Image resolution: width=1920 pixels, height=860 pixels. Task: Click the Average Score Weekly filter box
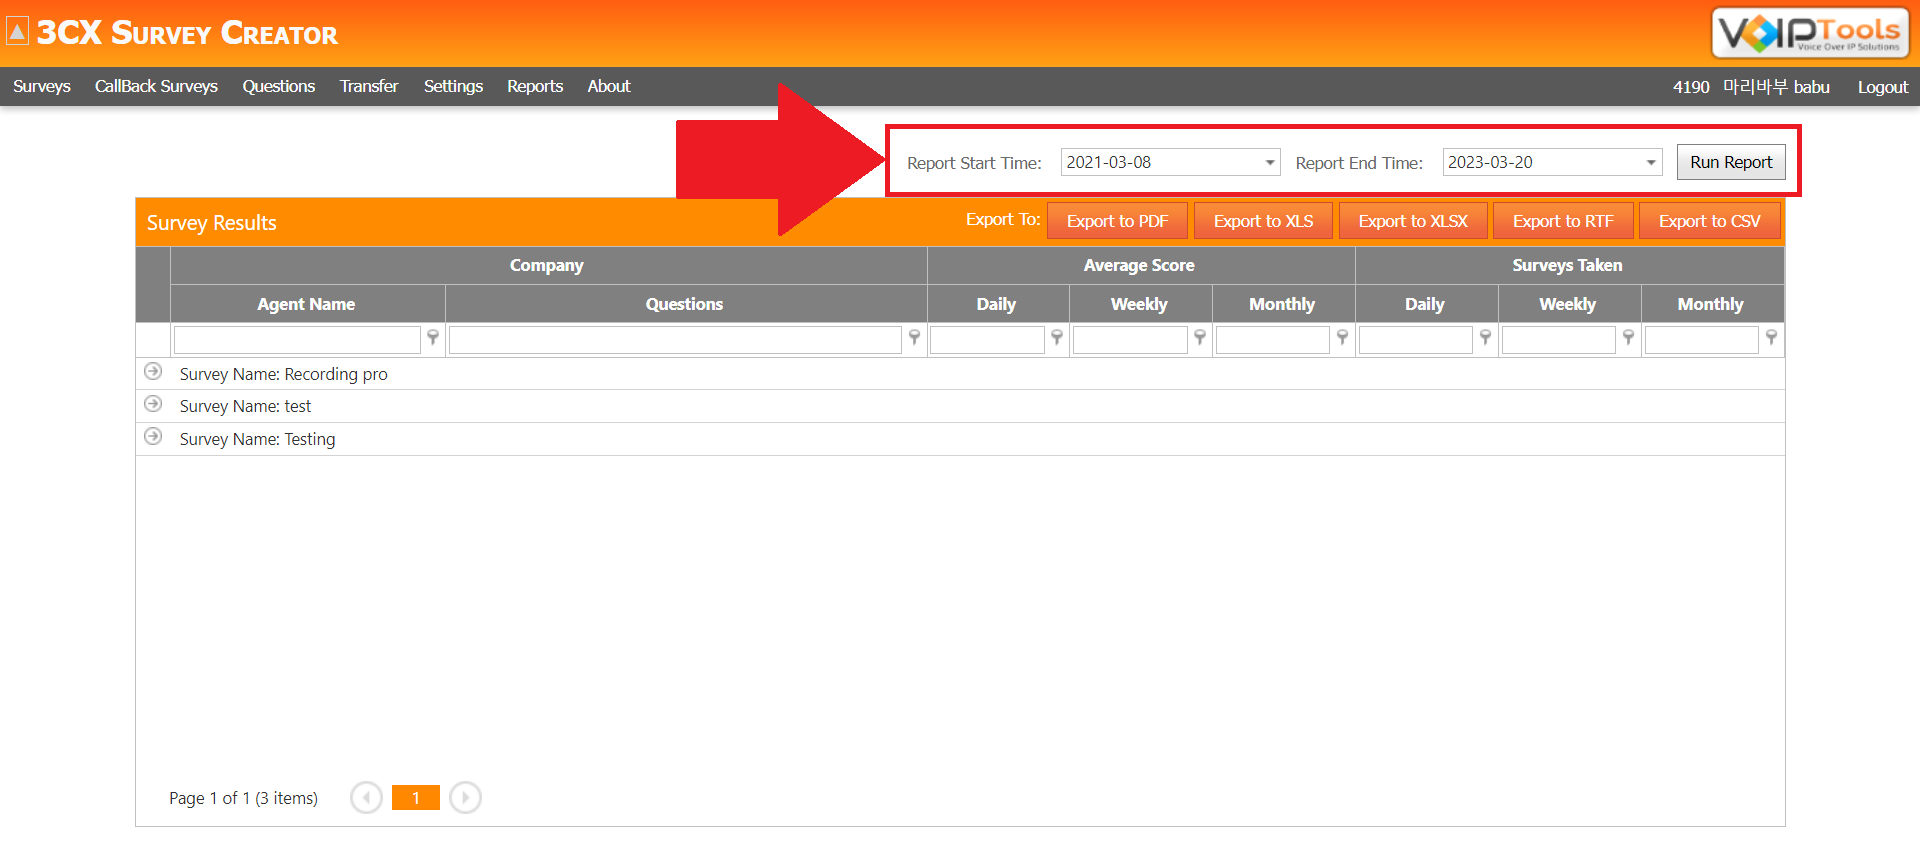1130,340
